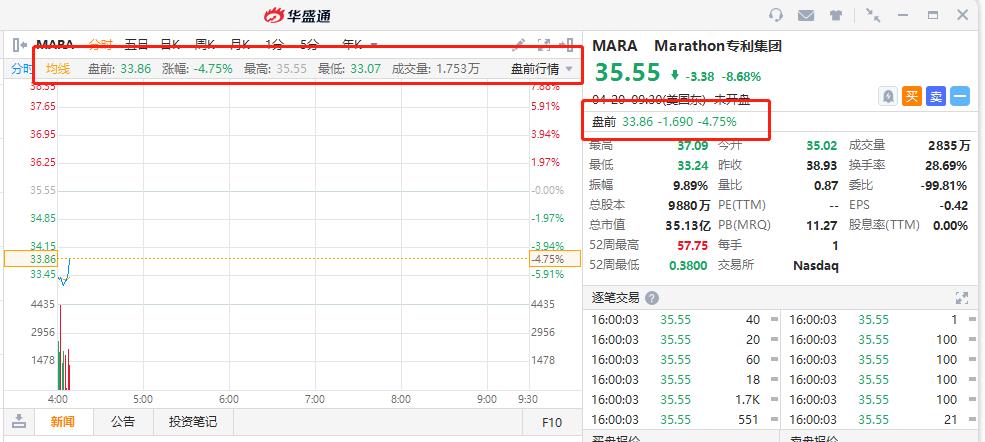Switch to compact window mode
This screenshot has width=985, height=442.
click(x=873, y=15)
